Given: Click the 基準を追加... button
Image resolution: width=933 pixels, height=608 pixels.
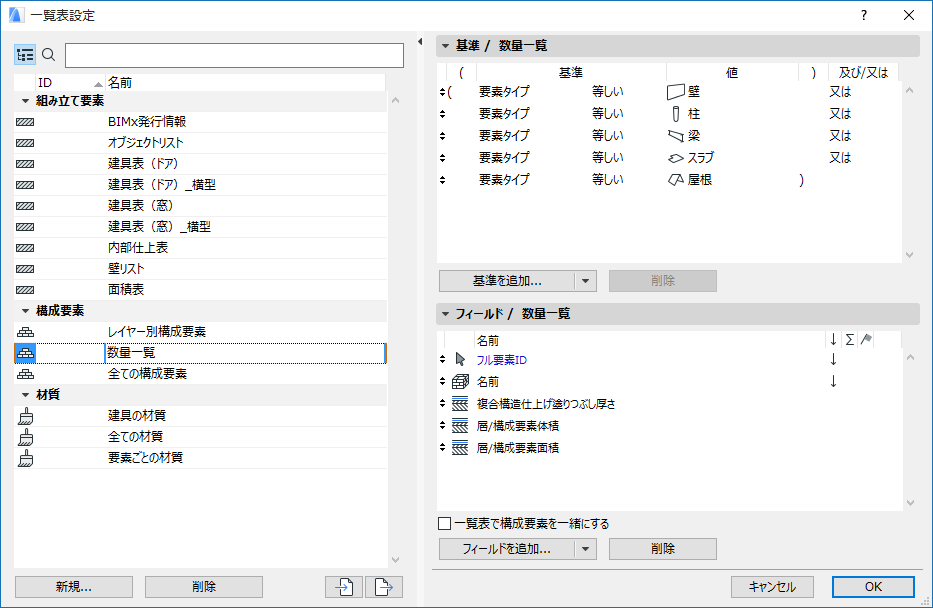Looking at the screenshot, I should coord(507,281).
